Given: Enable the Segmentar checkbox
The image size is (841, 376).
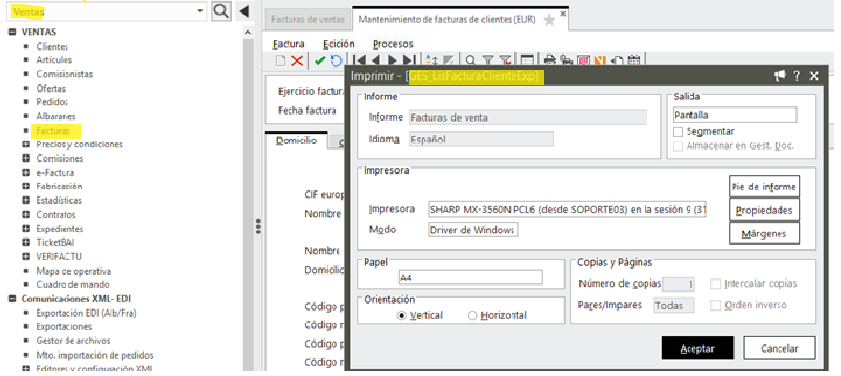Looking at the screenshot, I should pyautogui.click(x=678, y=131).
